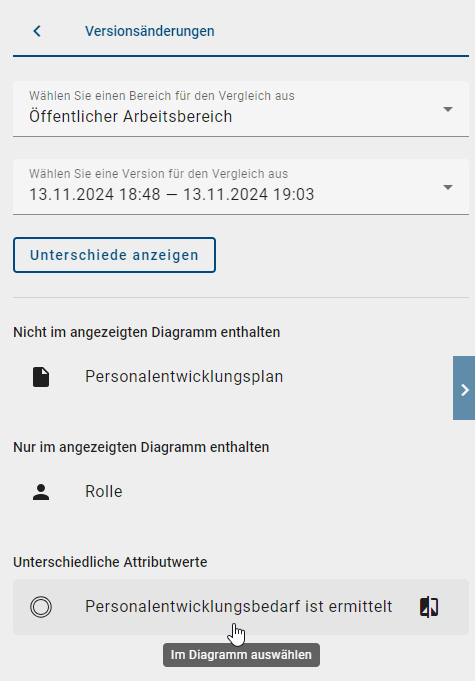Click the heading Nur im angezeigten Diagramm enthalten
Image resolution: width=475 pixels, height=681 pixels.
click(x=141, y=447)
